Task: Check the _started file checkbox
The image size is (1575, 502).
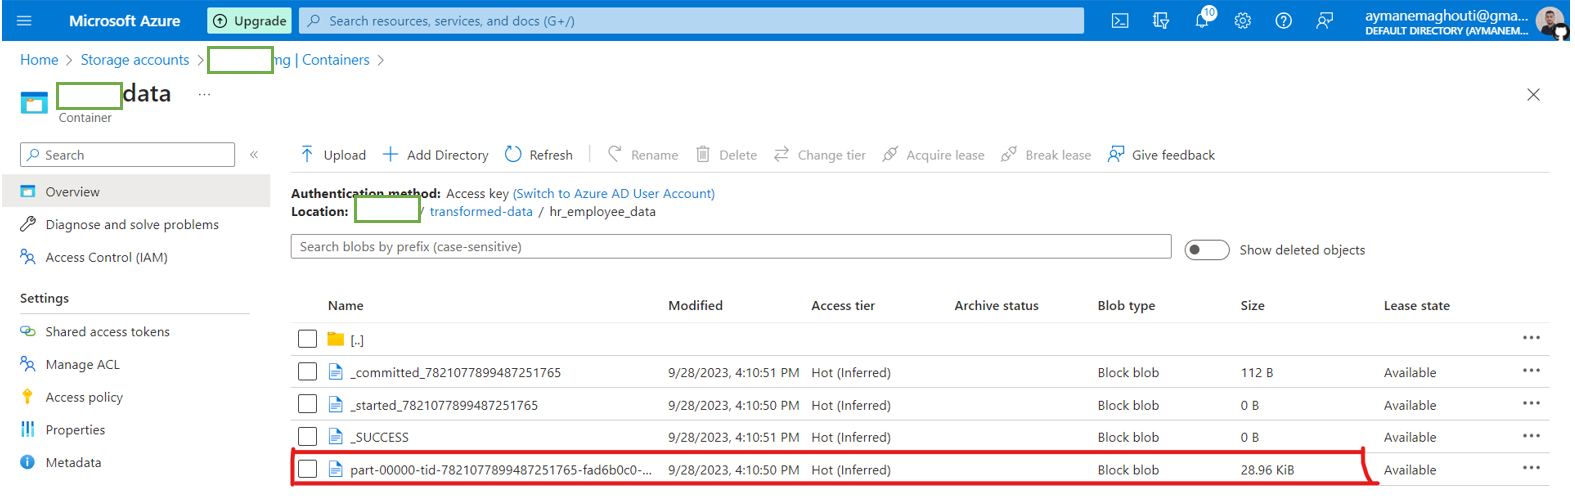Action: pos(308,404)
